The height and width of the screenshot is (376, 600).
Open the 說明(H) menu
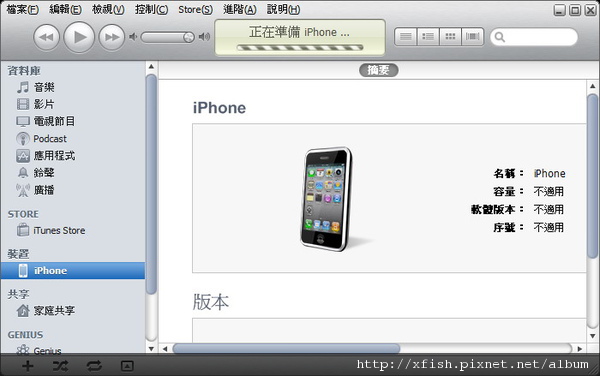coord(283,9)
